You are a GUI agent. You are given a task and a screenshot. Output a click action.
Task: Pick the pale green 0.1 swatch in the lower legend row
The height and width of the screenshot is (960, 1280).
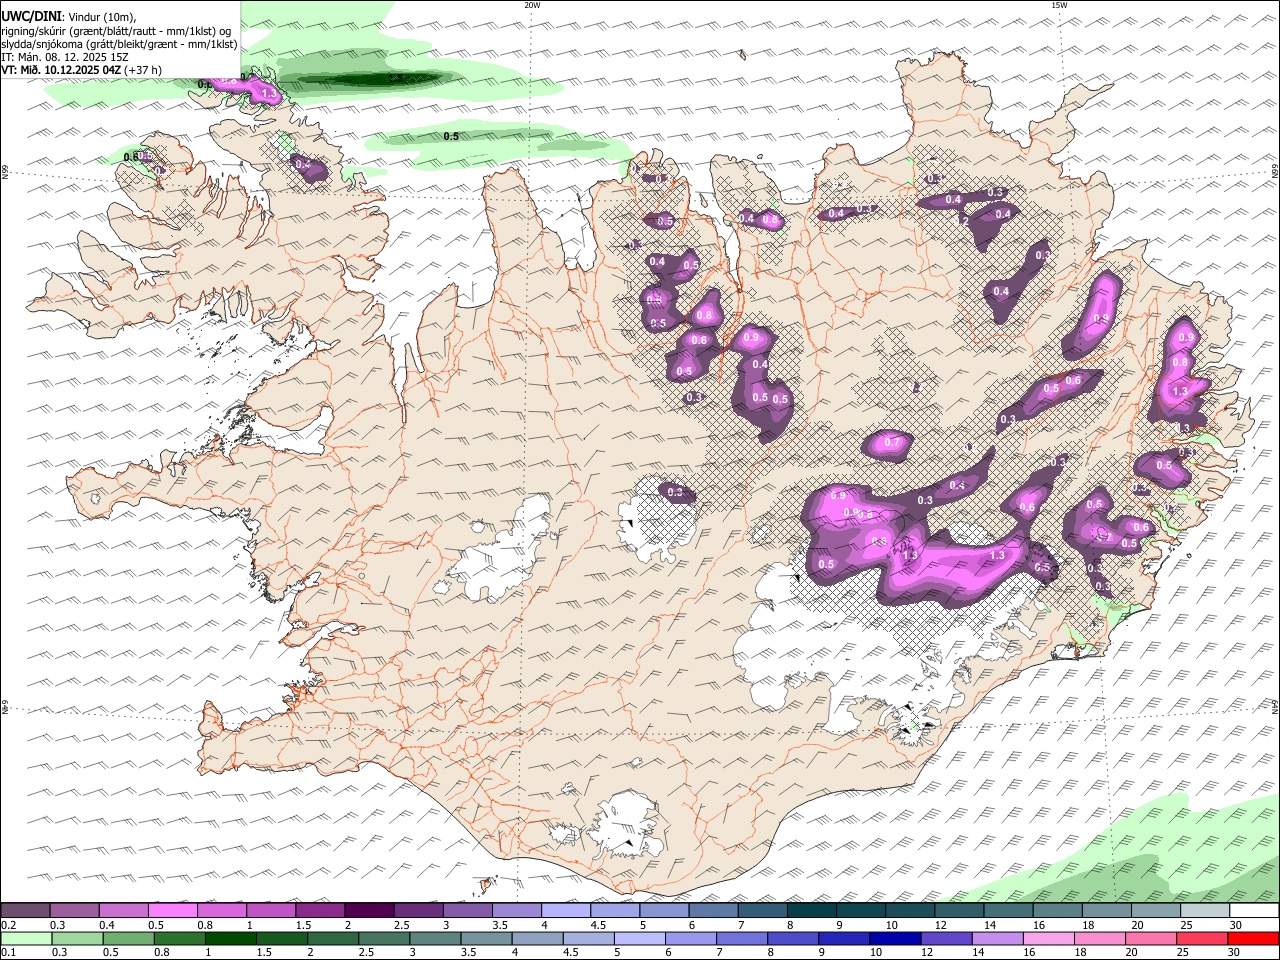coord(27,939)
